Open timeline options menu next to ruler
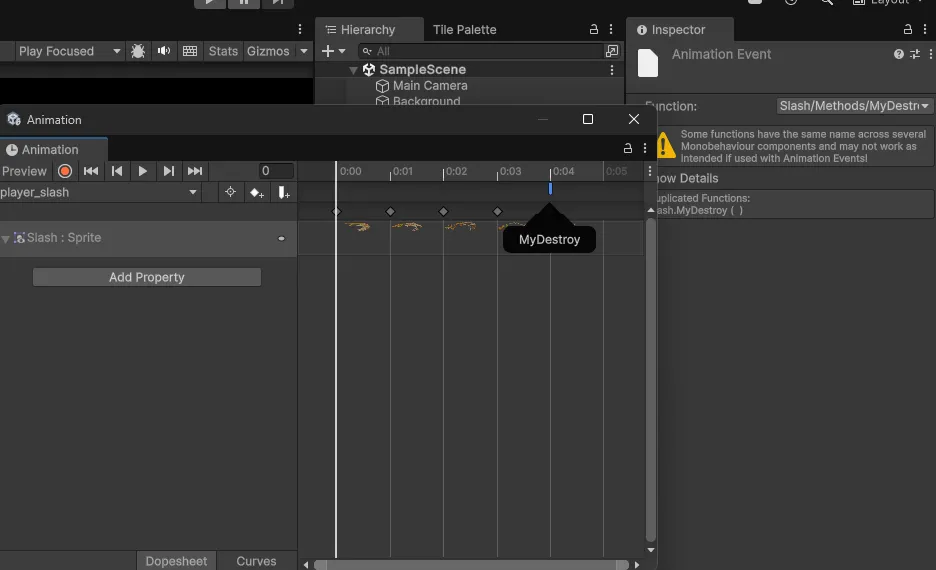Viewport: 936px width, 570px height. 650,171
